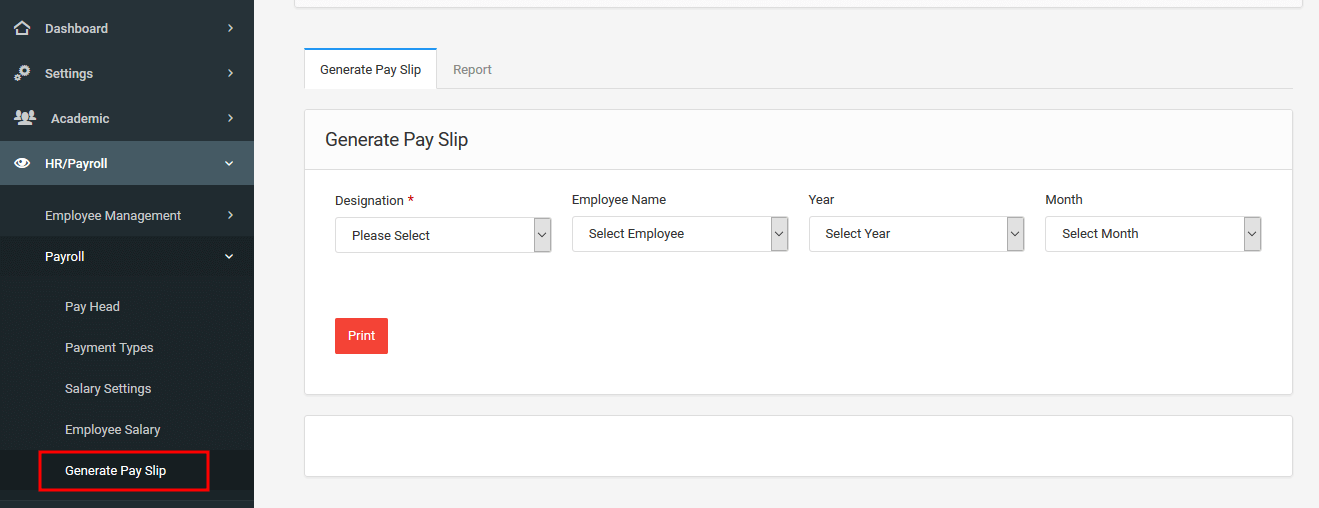1319x508 pixels.
Task: Expand the Dashboard chevron arrow
Action: 230,28
